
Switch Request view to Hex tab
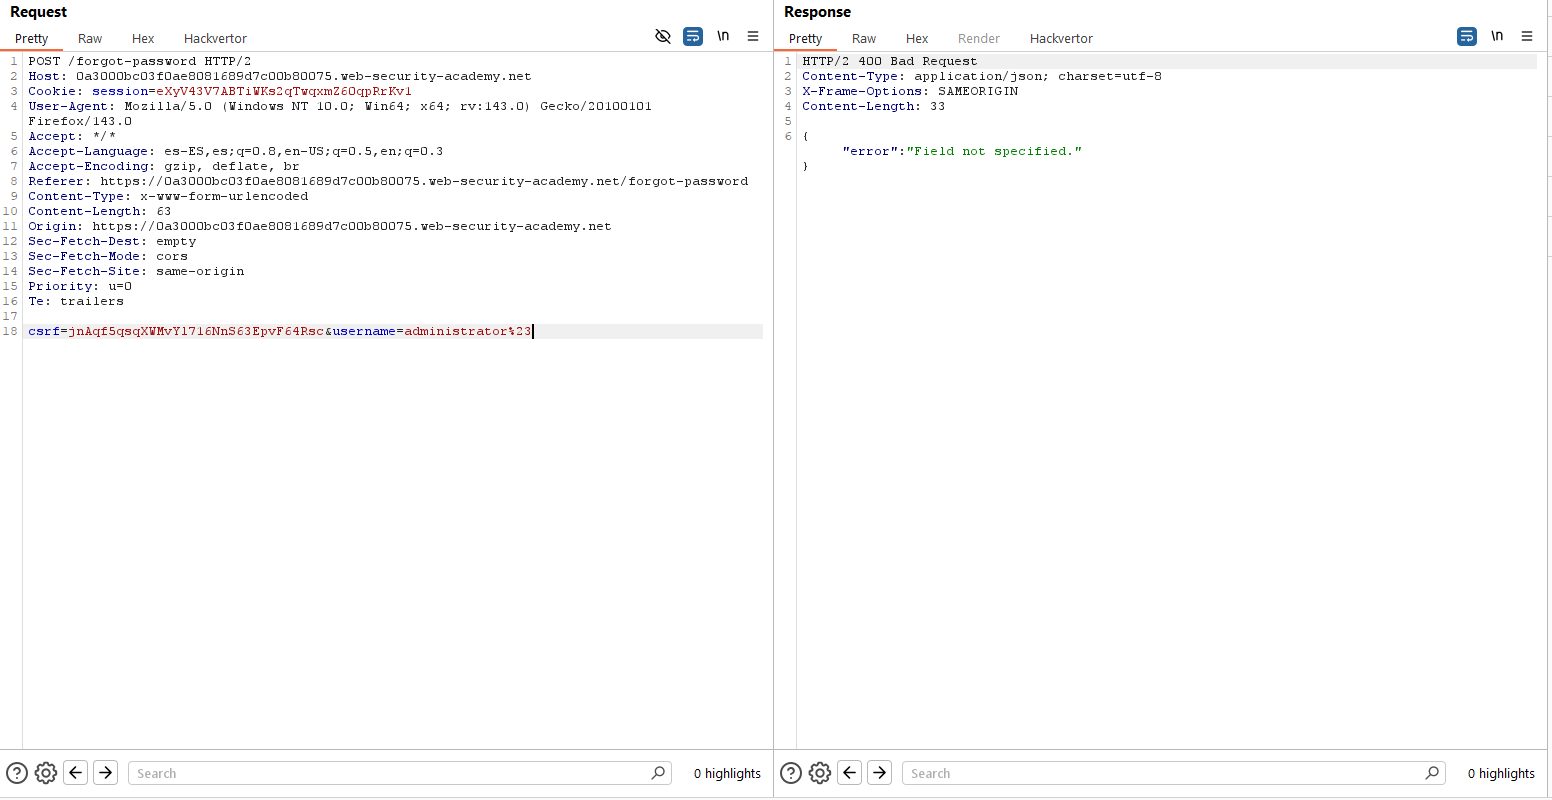coord(143,38)
